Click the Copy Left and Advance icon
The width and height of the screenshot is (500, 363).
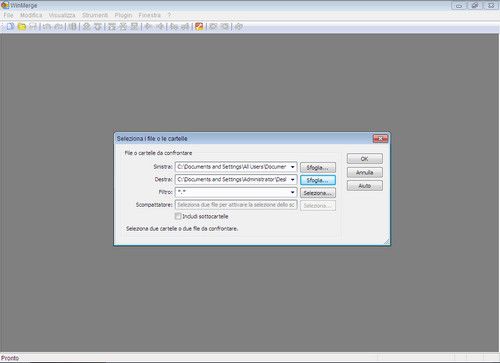pos(185,26)
